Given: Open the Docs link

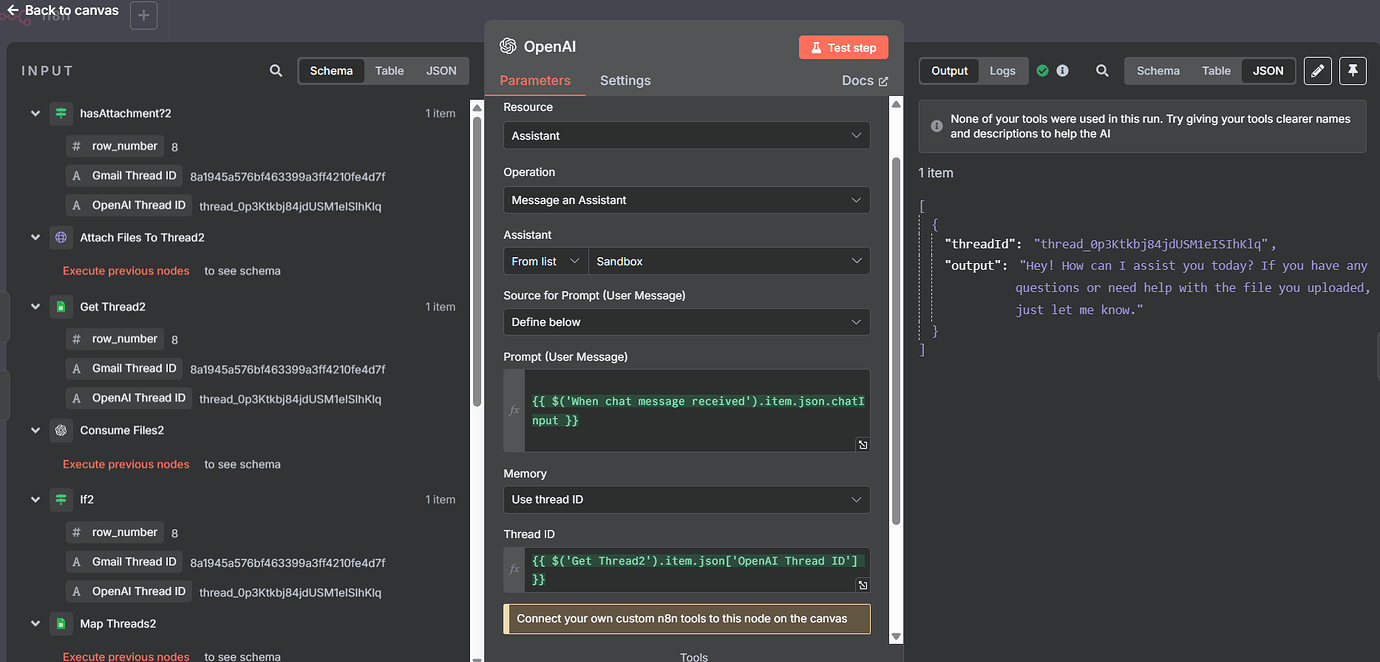Looking at the screenshot, I should click(x=864, y=80).
